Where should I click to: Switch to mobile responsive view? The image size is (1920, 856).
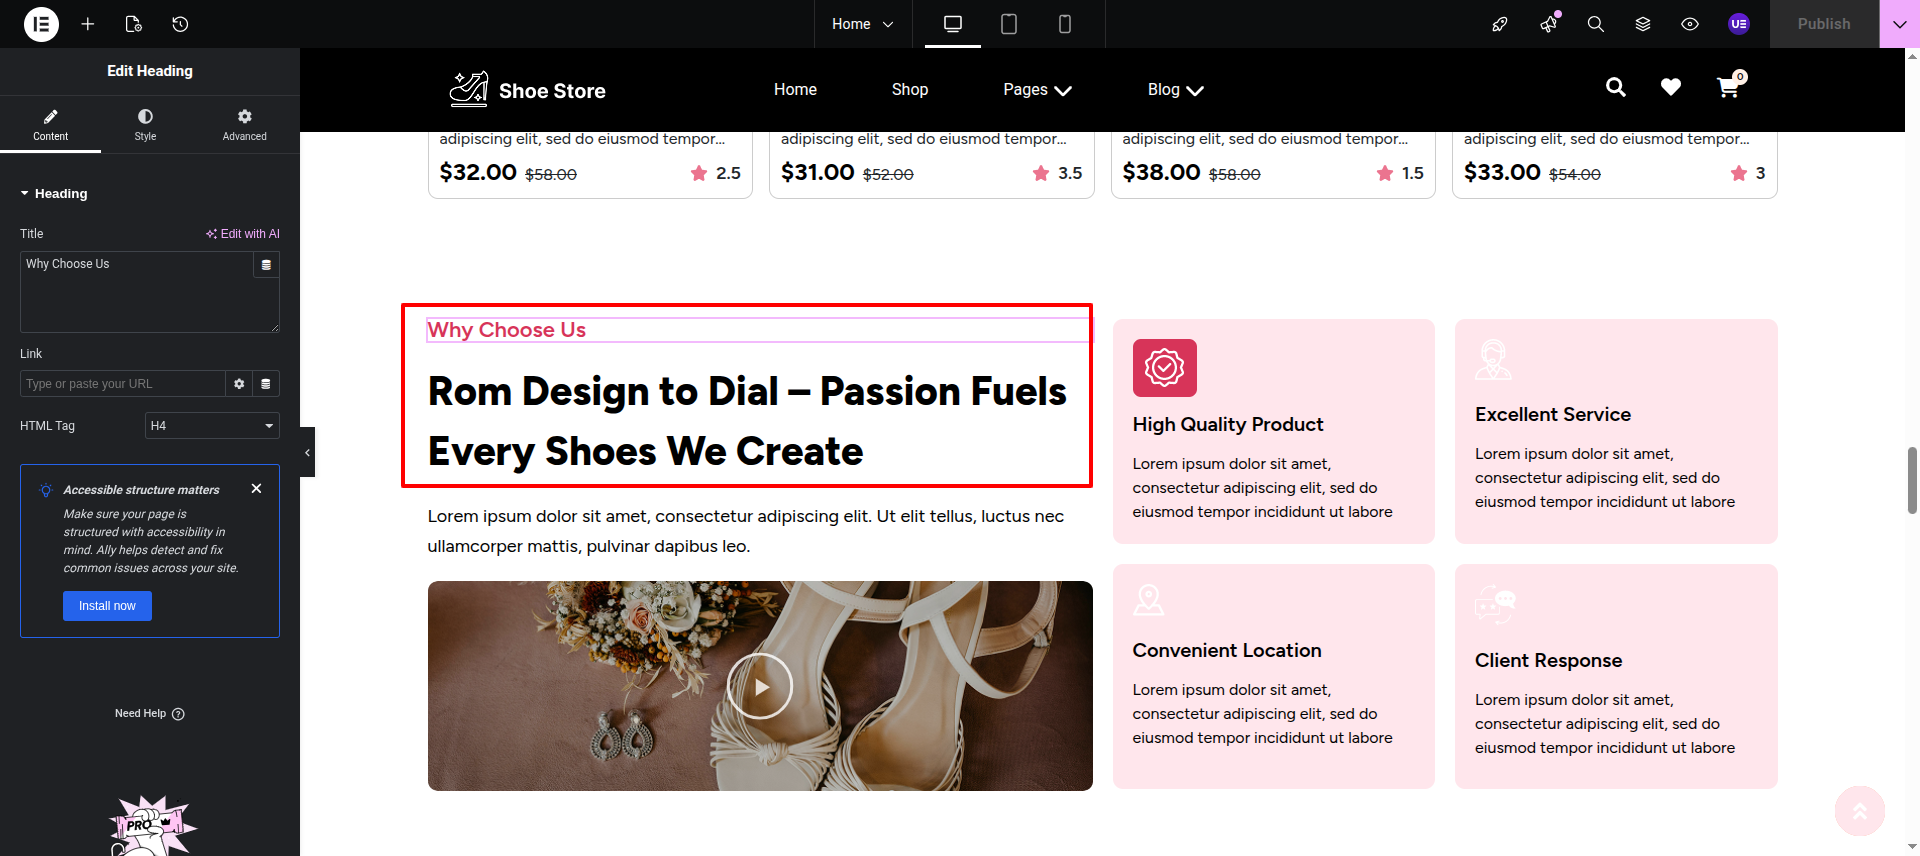point(1065,24)
